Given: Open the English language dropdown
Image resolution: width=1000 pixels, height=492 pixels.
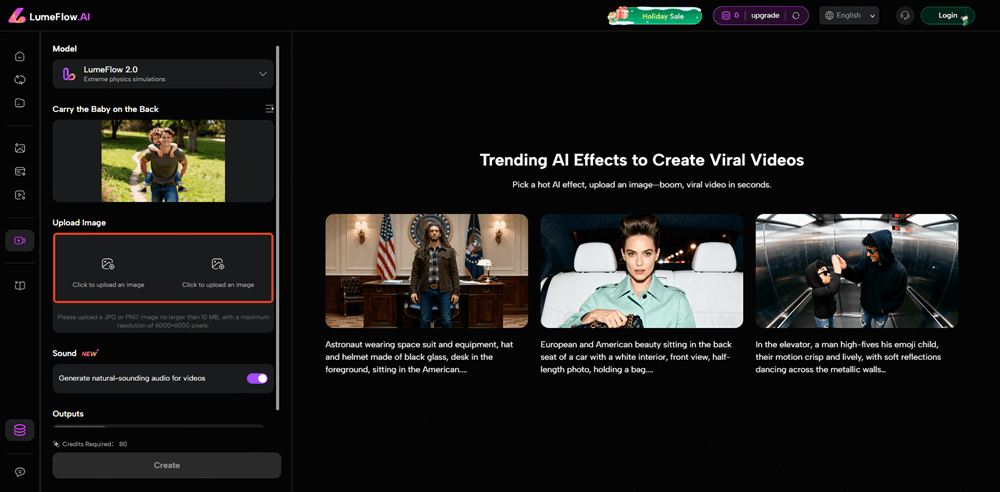Looking at the screenshot, I should click(849, 16).
